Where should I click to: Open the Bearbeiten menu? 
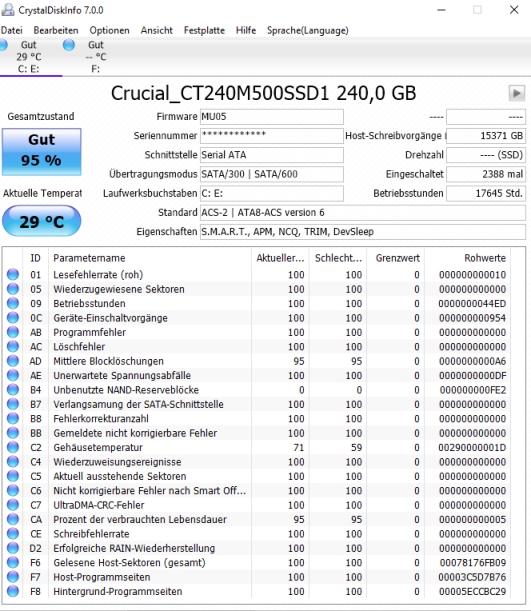[x=56, y=30]
